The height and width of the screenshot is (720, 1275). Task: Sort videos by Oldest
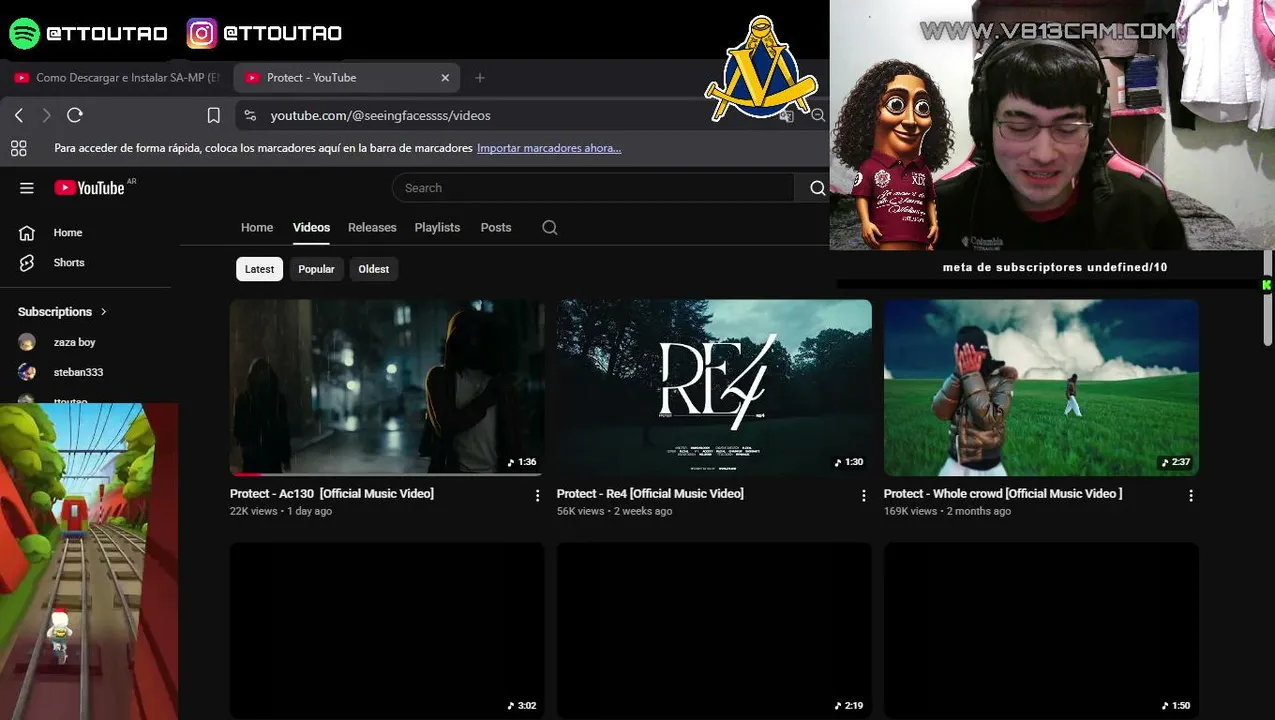374,269
